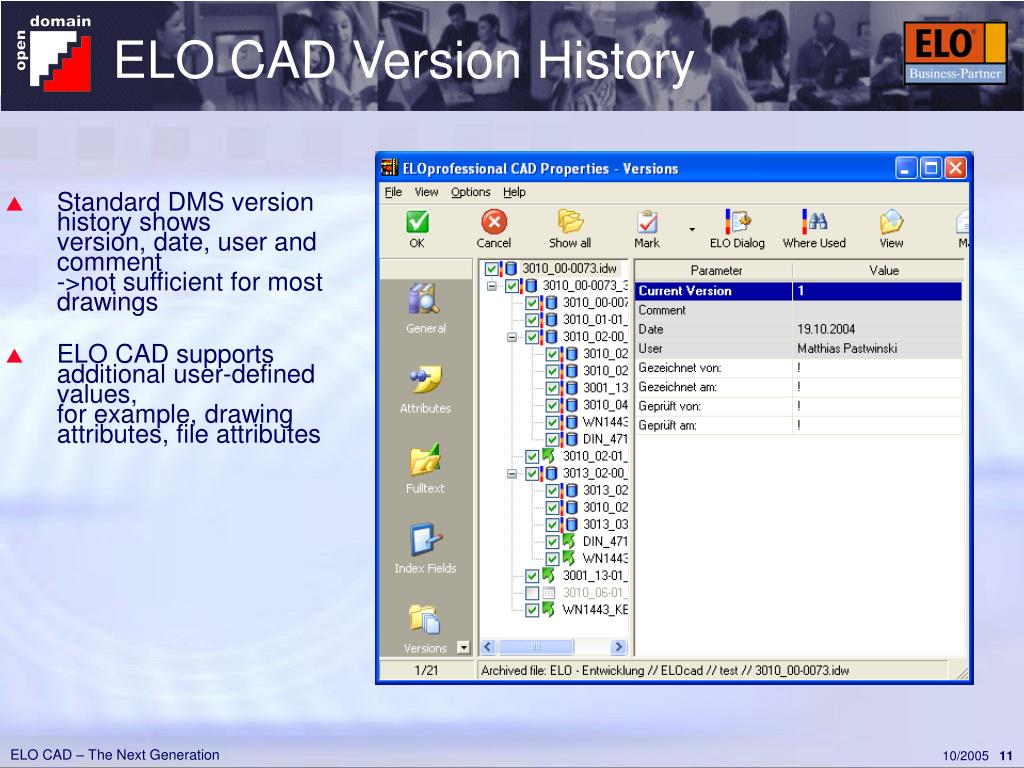Click the ELOprofessional title bar application icon
The width and height of the screenshot is (1024, 768).
pos(389,168)
